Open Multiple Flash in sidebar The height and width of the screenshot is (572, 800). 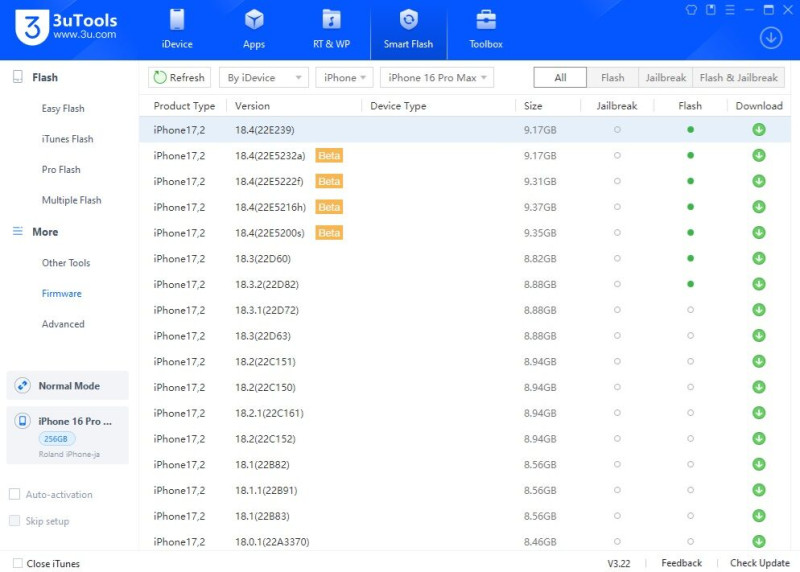pos(71,200)
